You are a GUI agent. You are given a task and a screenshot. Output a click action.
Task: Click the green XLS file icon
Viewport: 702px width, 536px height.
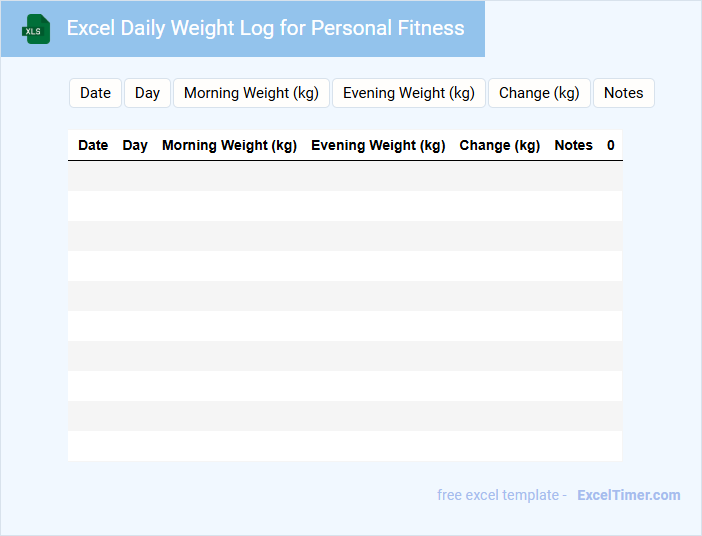(x=37, y=29)
